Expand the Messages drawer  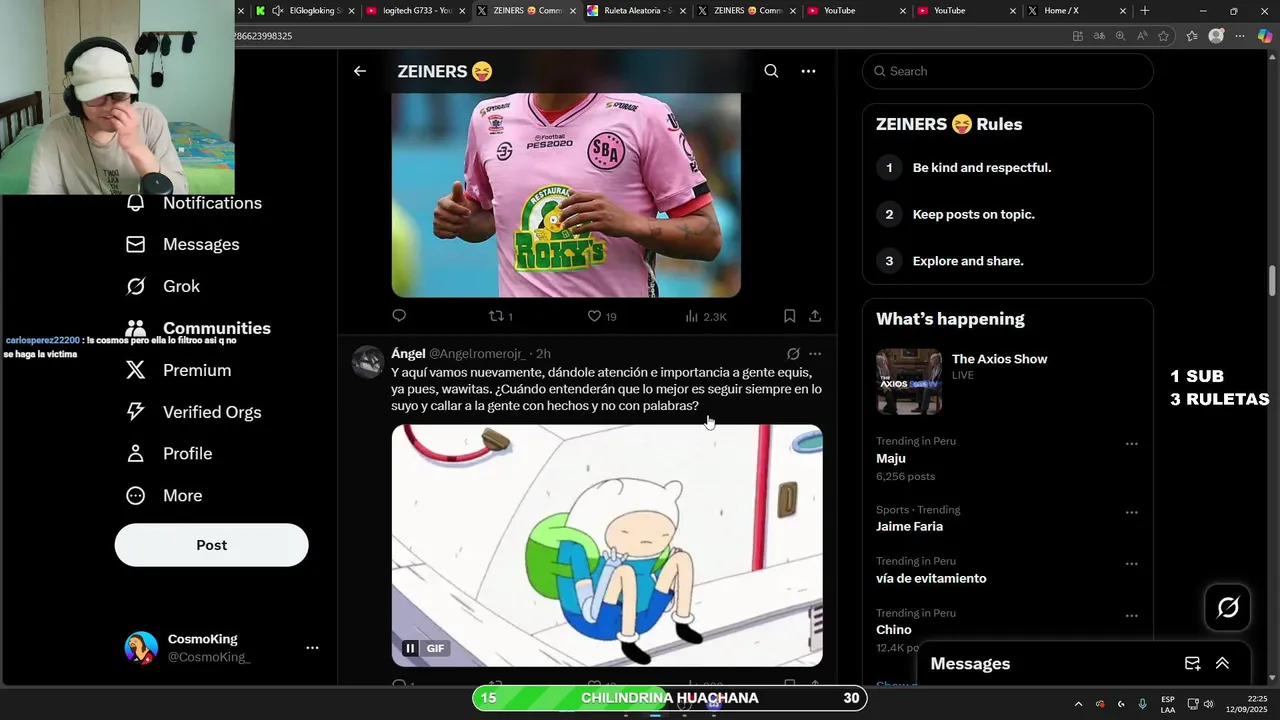pos(1222,664)
